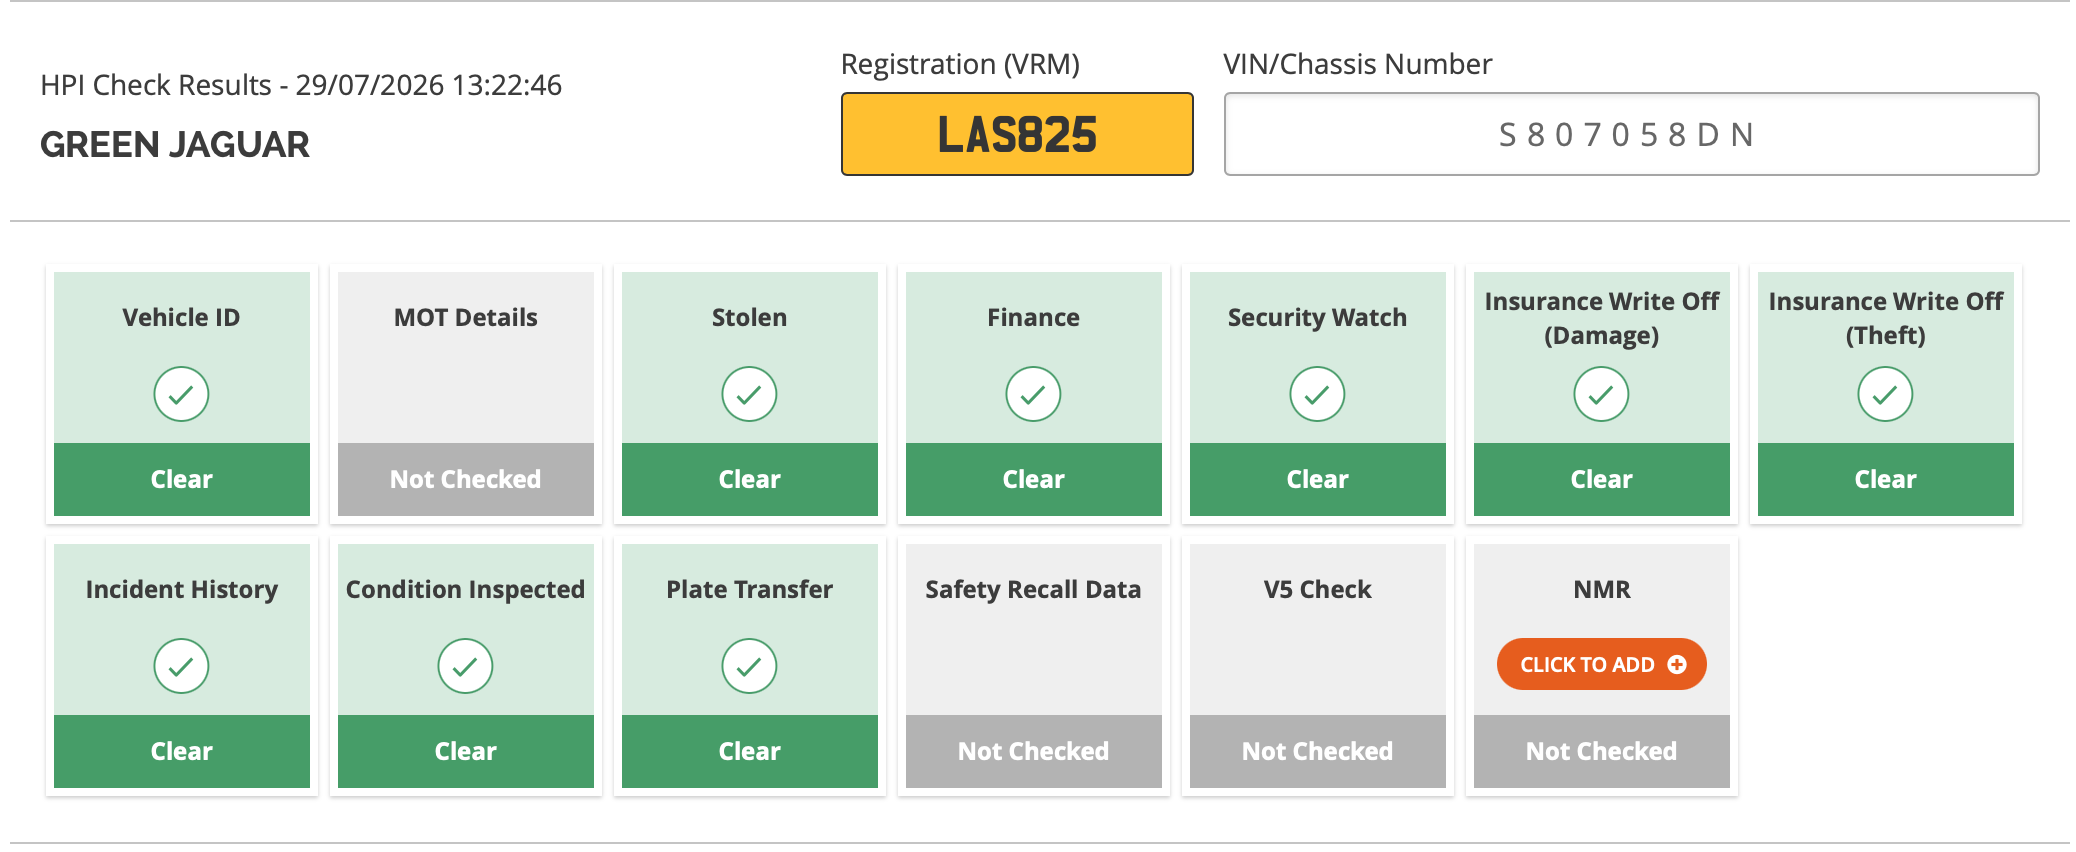Image resolution: width=2076 pixels, height=852 pixels.
Task: Click the Stolen check tick icon
Action: [749, 394]
